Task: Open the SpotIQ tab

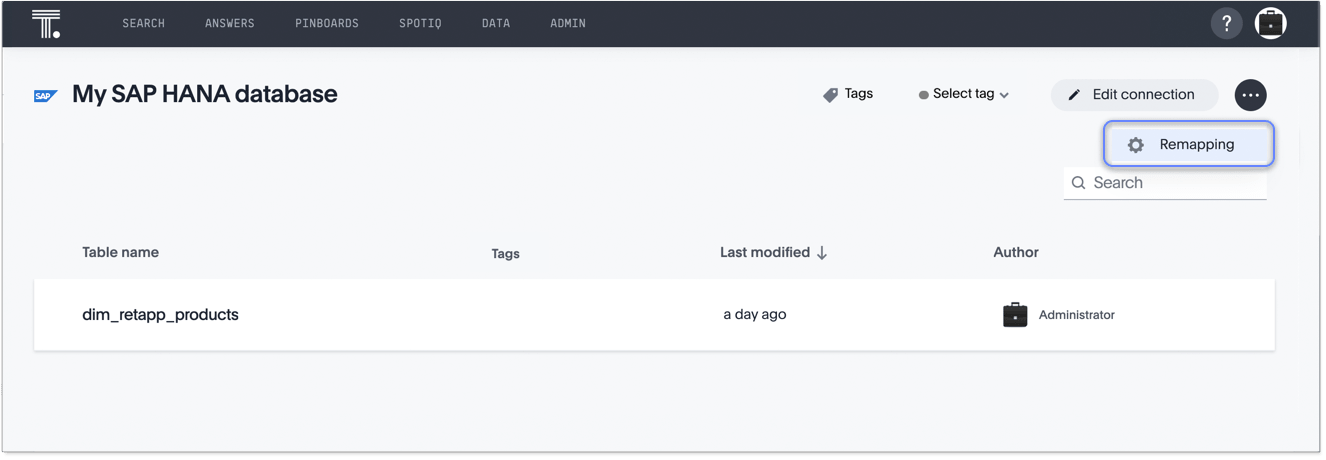Action: click(420, 23)
